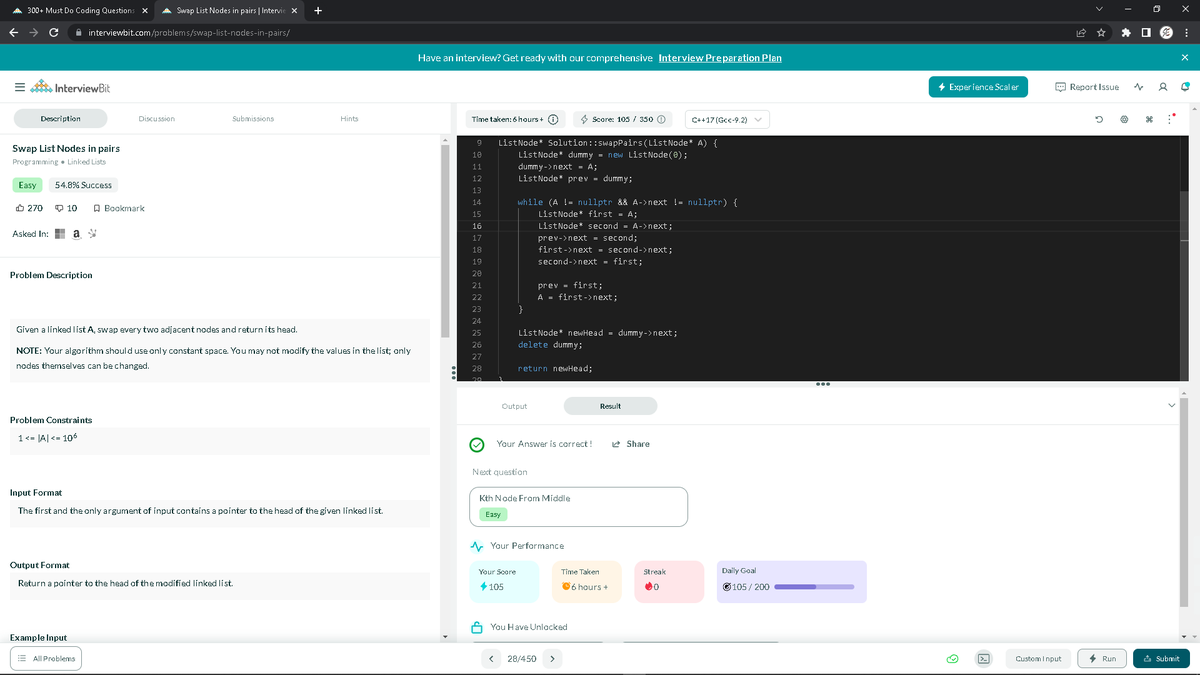Submit the solution
Screen dimensions: 1200x675
(x=1161, y=659)
